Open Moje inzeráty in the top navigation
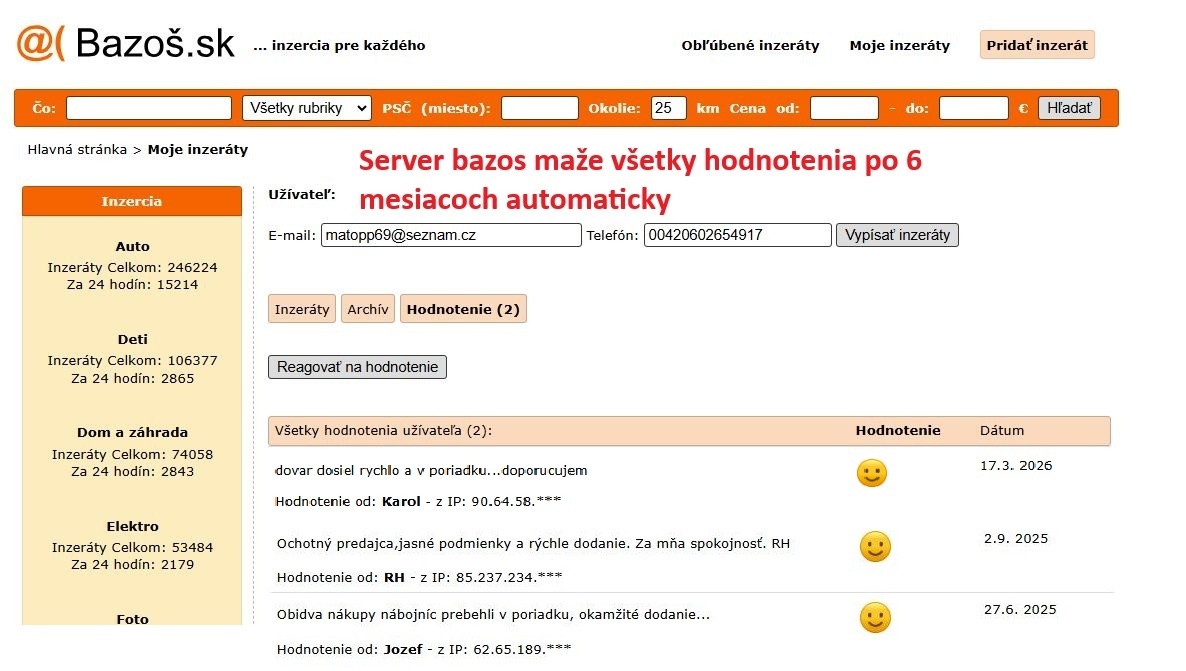 899,45
